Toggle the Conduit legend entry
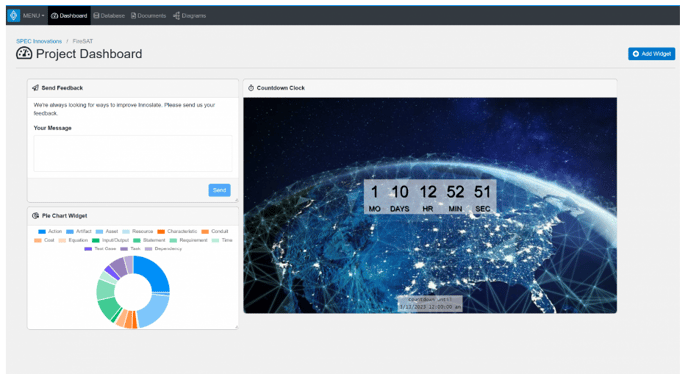Viewport: 688px width, 374px height. (215, 231)
